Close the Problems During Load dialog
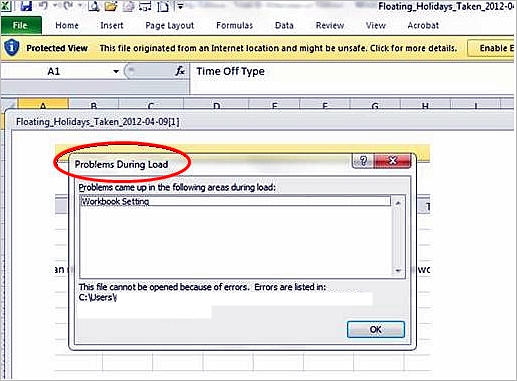The width and height of the screenshot is (517, 381). click(x=393, y=161)
